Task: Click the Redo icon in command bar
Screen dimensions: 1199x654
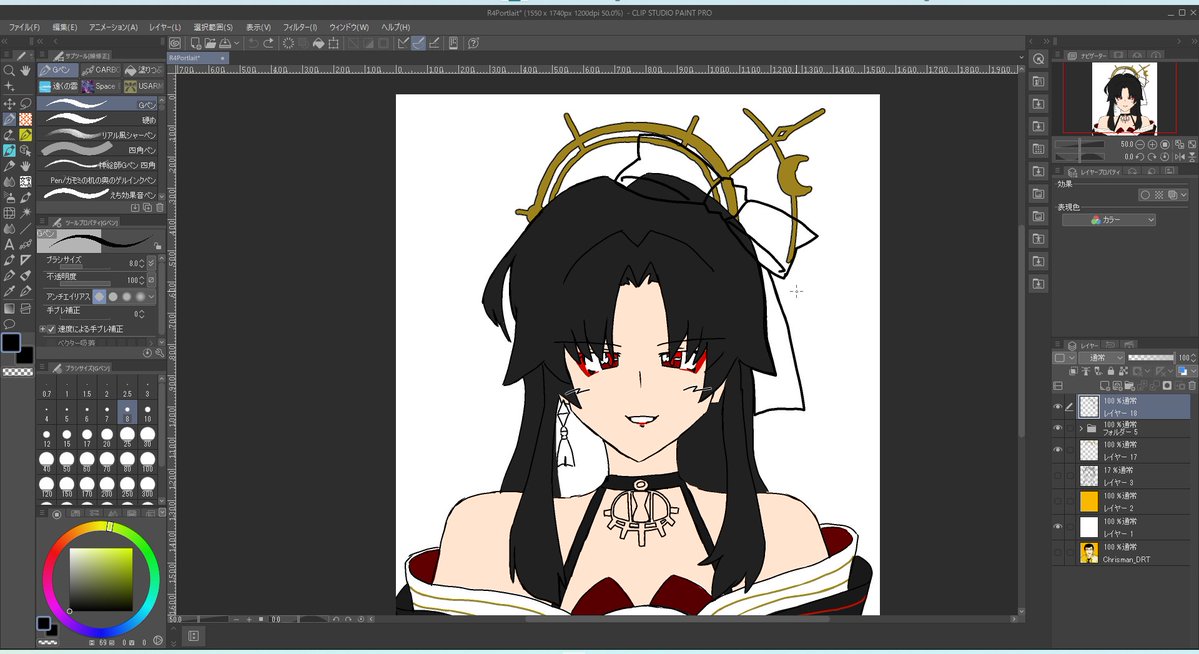Action: coord(268,44)
